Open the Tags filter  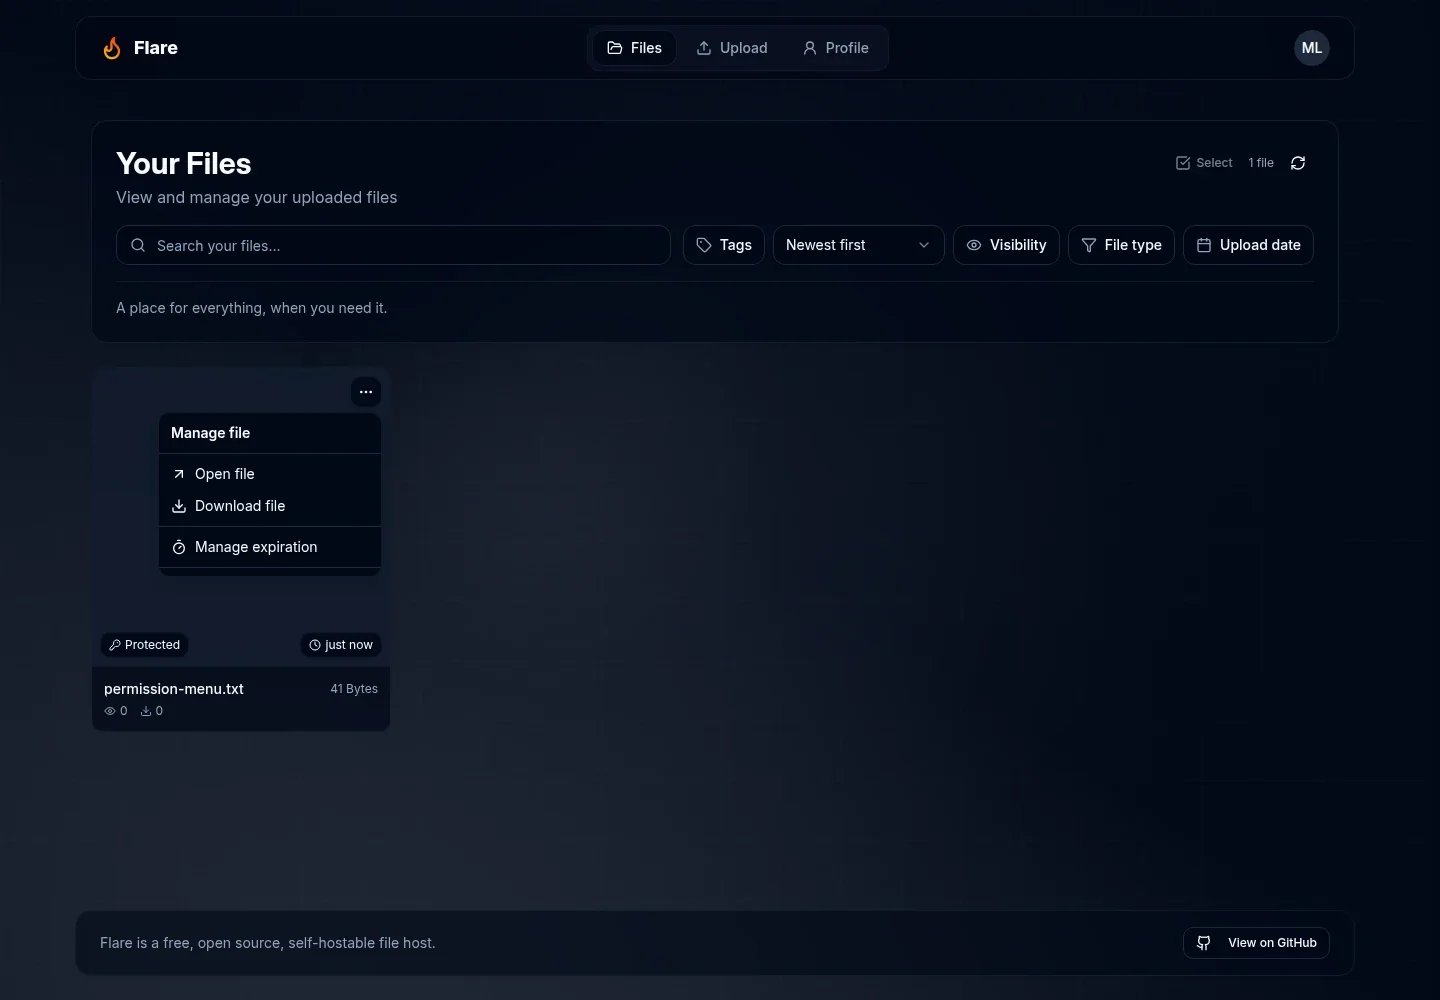pos(724,245)
